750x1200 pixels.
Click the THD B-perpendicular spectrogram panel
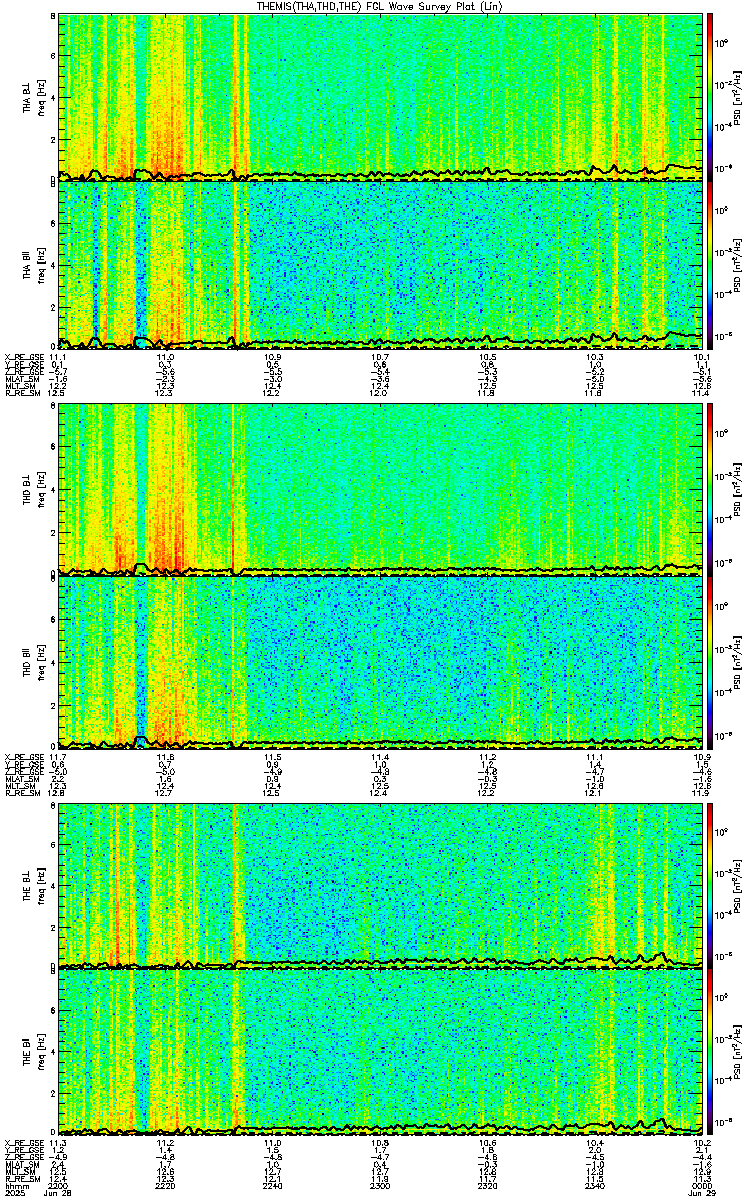pyautogui.click(x=381, y=487)
